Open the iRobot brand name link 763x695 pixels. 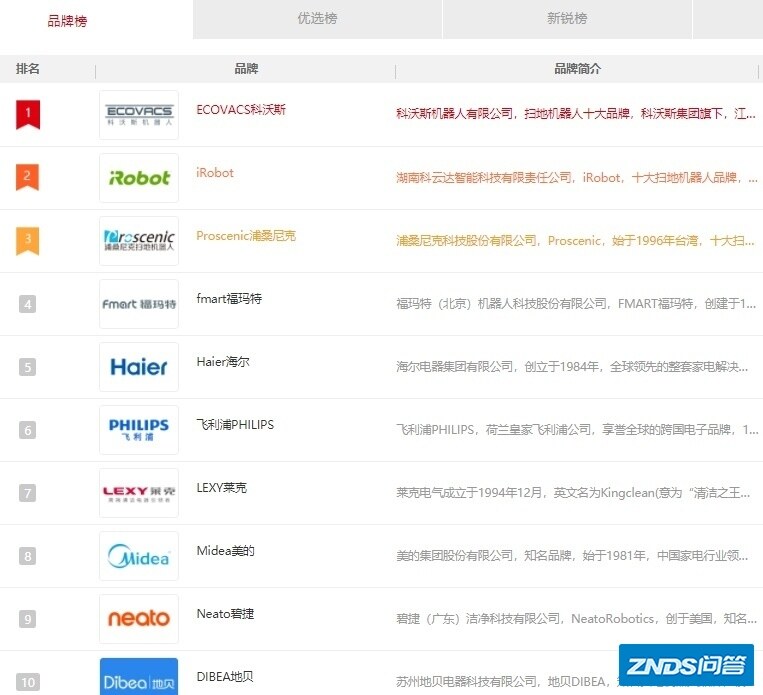pos(215,173)
